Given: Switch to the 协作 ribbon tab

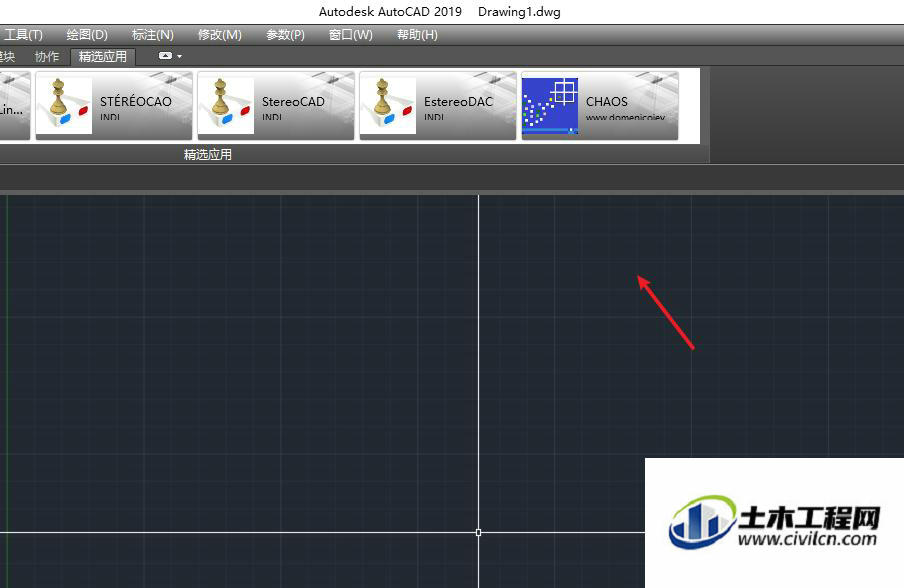Looking at the screenshot, I should (x=47, y=56).
